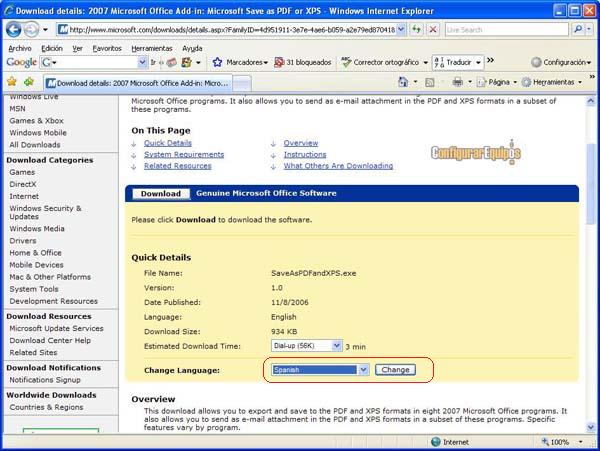
Task: Open the Edición menu
Action: pos(52,49)
